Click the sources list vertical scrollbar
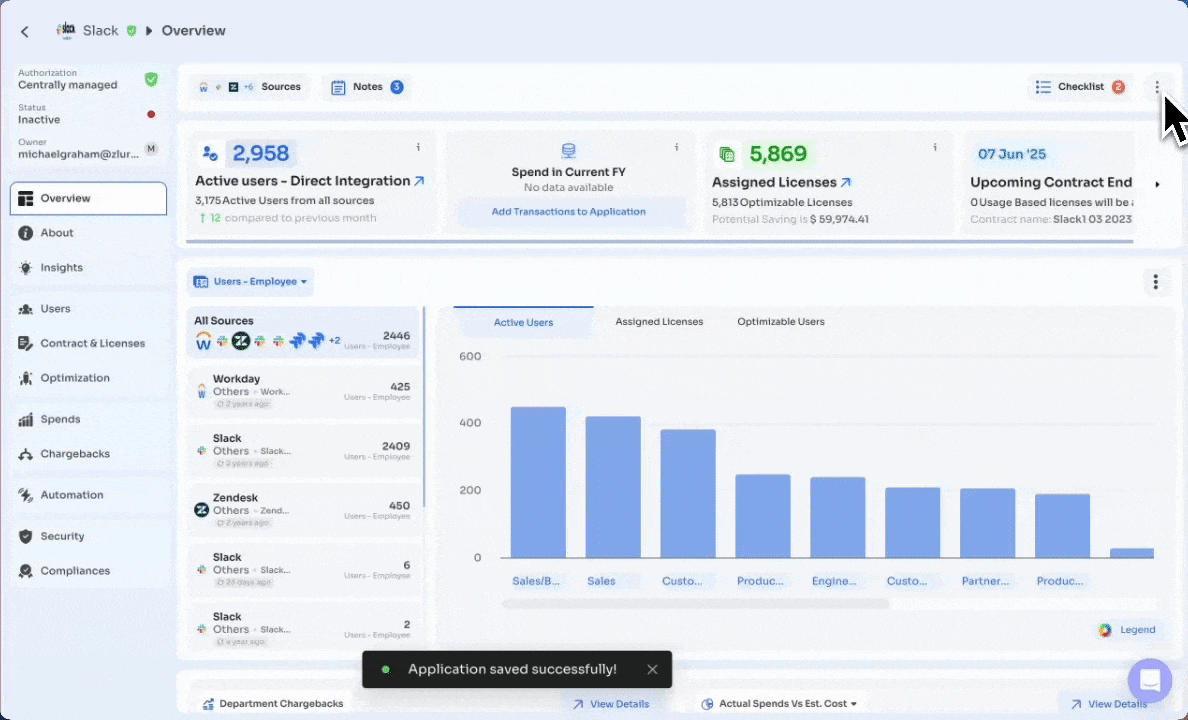Image resolution: width=1188 pixels, height=720 pixels. click(424, 407)
